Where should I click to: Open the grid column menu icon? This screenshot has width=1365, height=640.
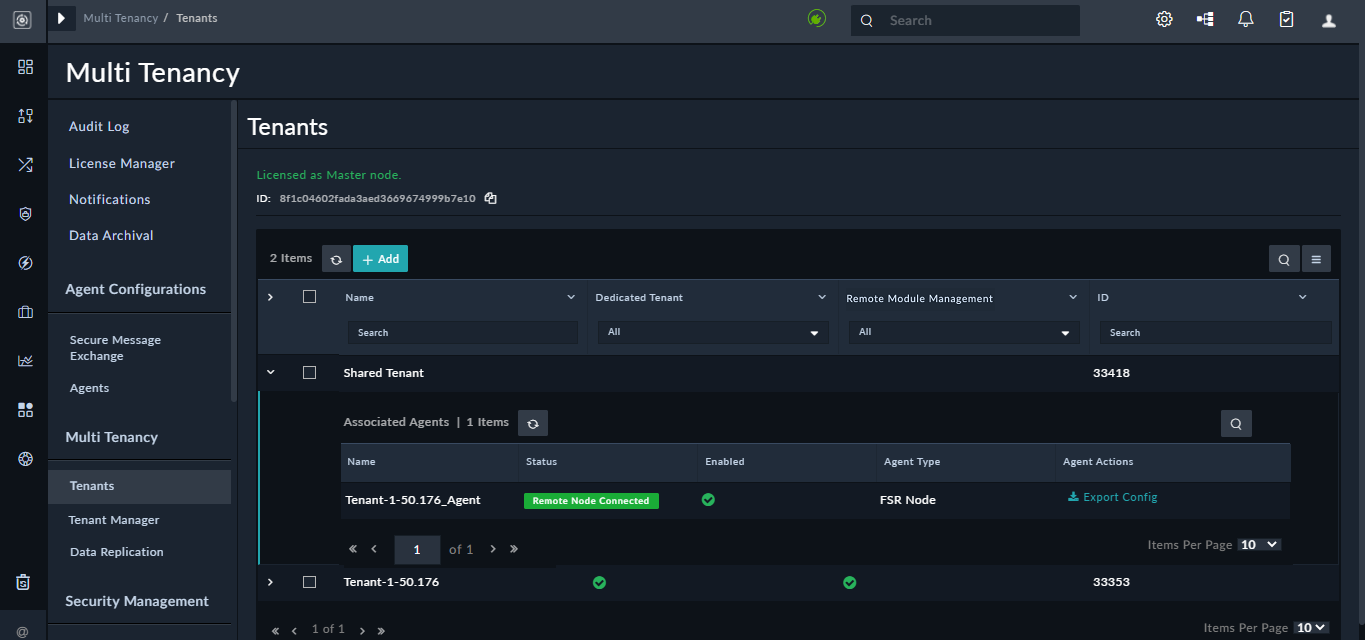pyautogui.click(x=1316, y=259)
